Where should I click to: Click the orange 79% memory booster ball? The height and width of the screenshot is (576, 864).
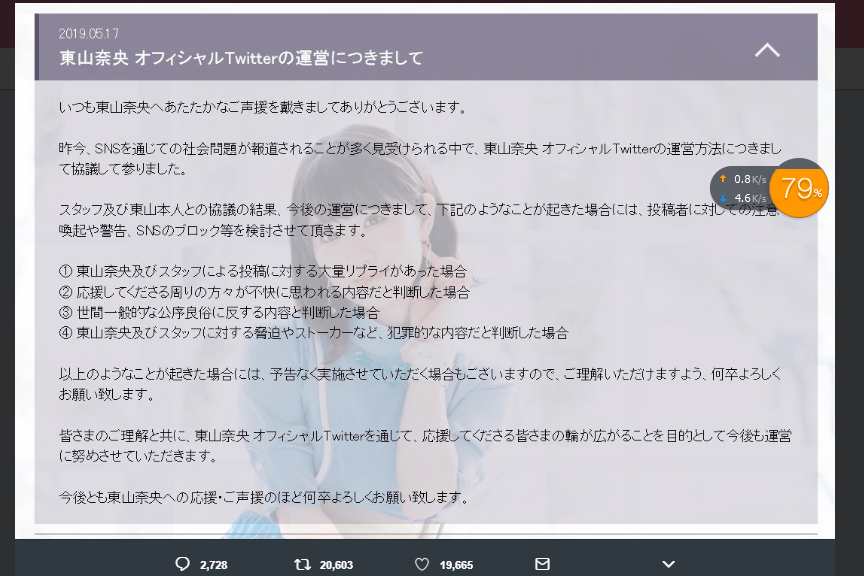click(800, 188)
